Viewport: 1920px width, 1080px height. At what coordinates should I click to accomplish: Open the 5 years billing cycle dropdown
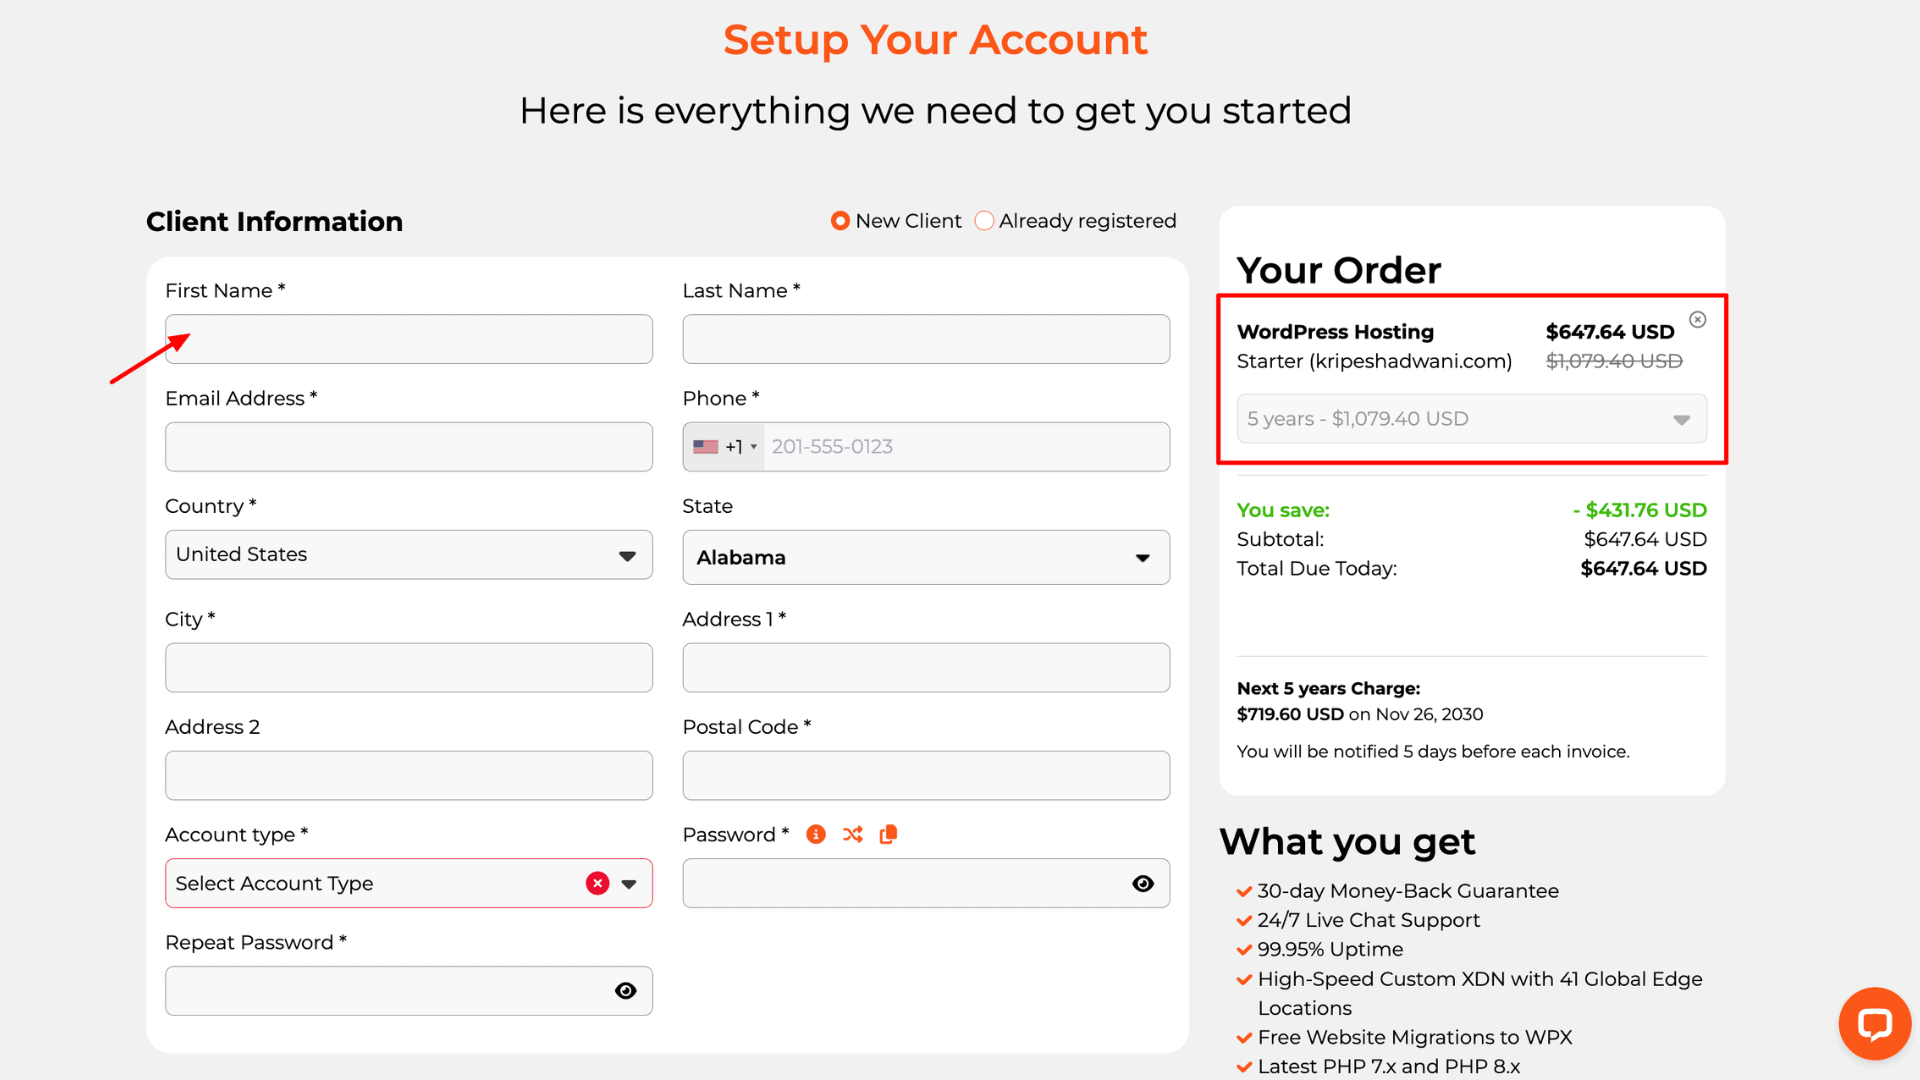pos(1471,419)
